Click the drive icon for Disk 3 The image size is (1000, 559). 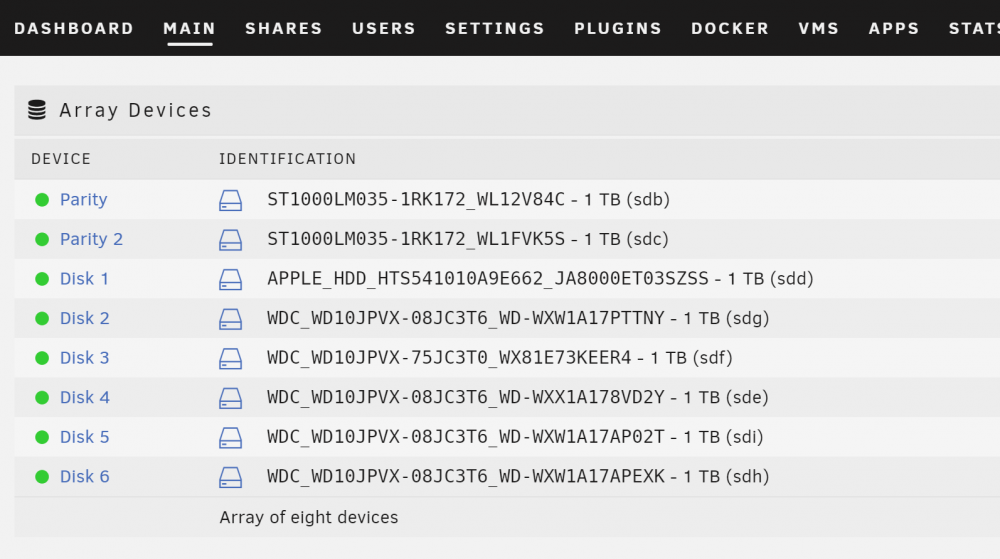230,358
